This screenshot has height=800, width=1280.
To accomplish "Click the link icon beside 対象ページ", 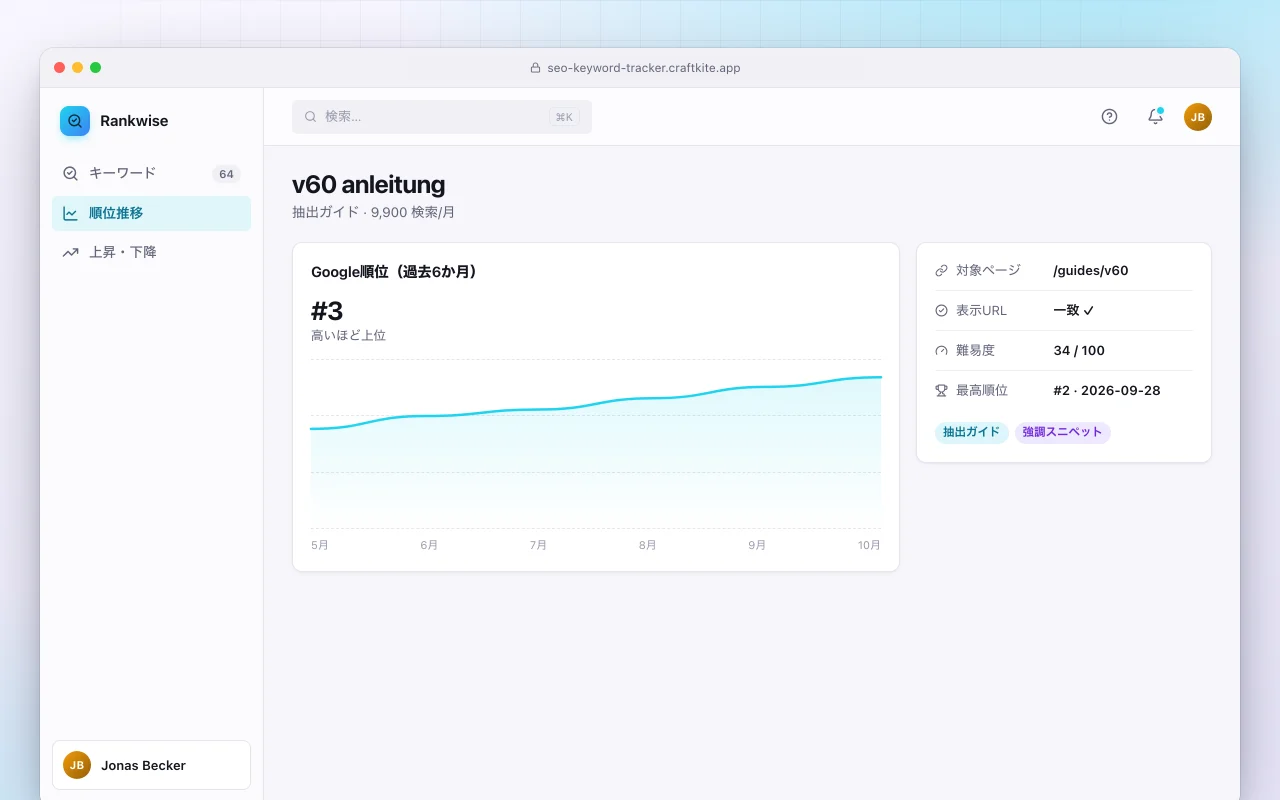I will (x=941, y=270).
